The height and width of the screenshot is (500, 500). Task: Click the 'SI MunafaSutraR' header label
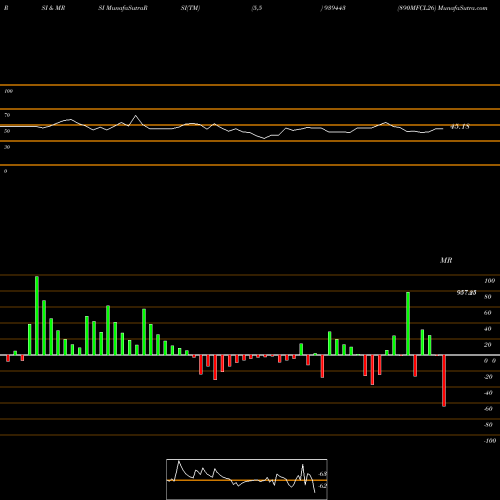click(123, 8)
